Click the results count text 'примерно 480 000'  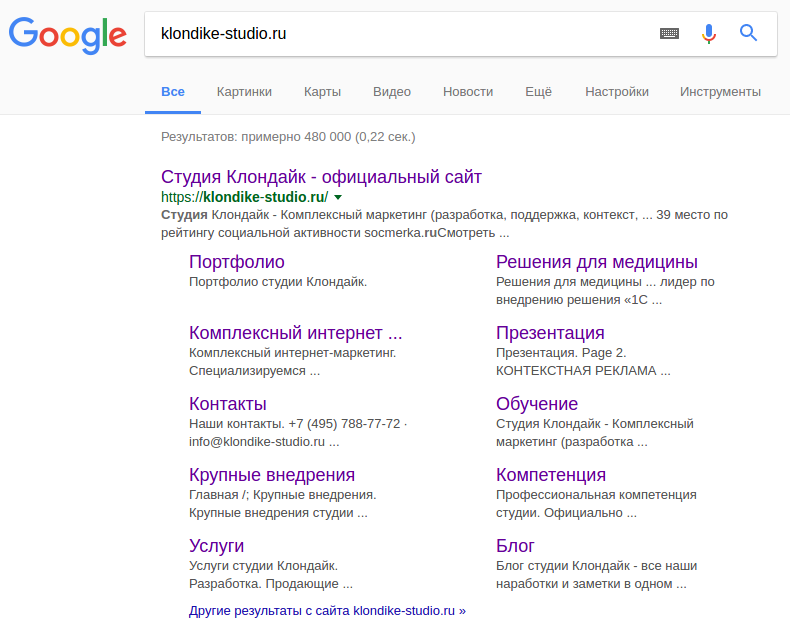click(296, 137)
